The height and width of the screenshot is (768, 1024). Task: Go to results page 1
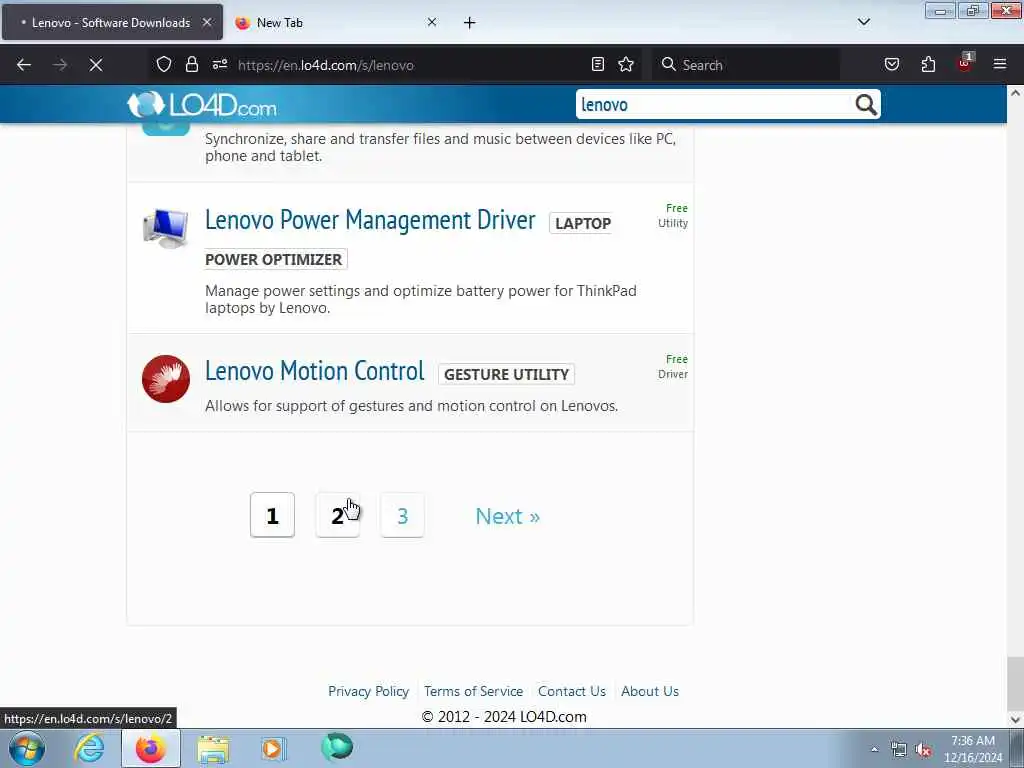pyautogui.click(x=272, y=515)
